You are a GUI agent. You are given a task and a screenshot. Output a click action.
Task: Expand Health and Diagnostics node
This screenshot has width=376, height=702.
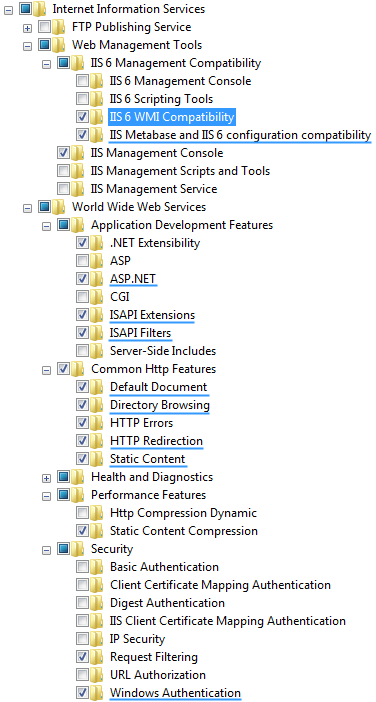point(46,478)
